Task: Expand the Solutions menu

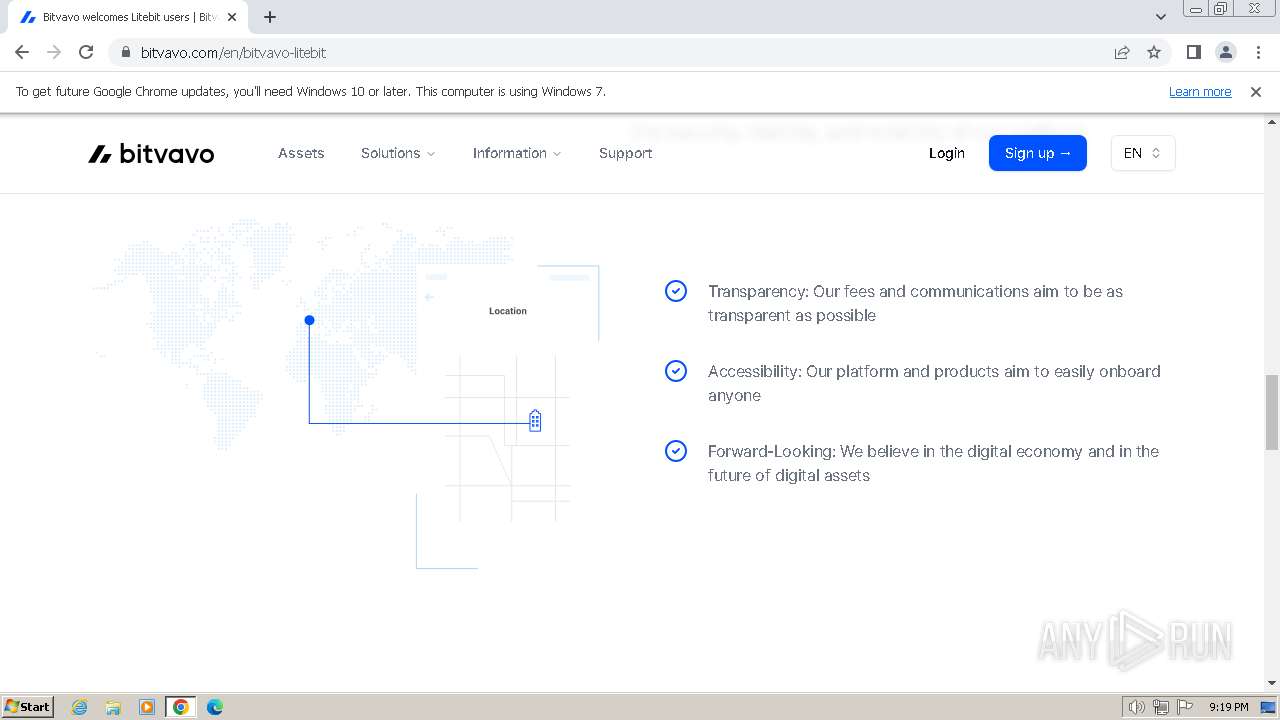Action: click(398, 153)
